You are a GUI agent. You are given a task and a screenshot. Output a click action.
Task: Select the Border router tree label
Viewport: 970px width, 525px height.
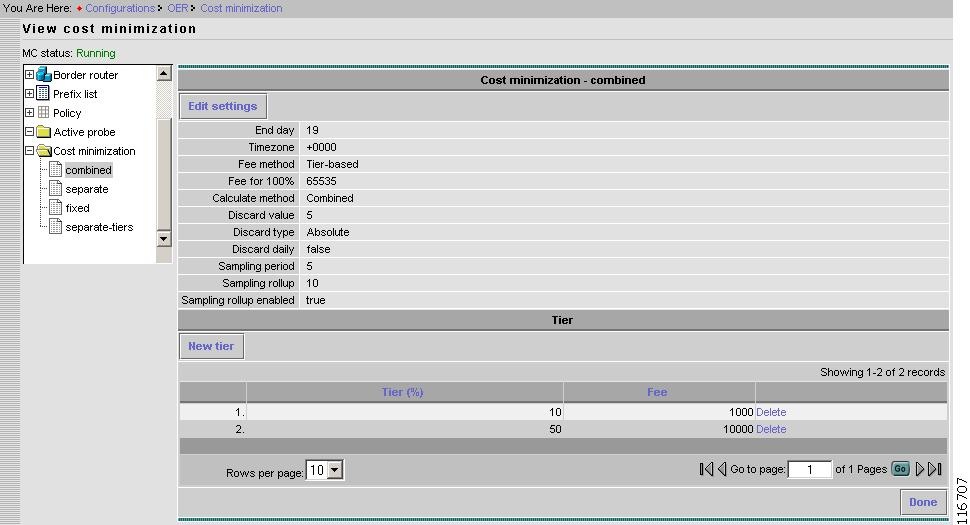click(x=85, y=75)
